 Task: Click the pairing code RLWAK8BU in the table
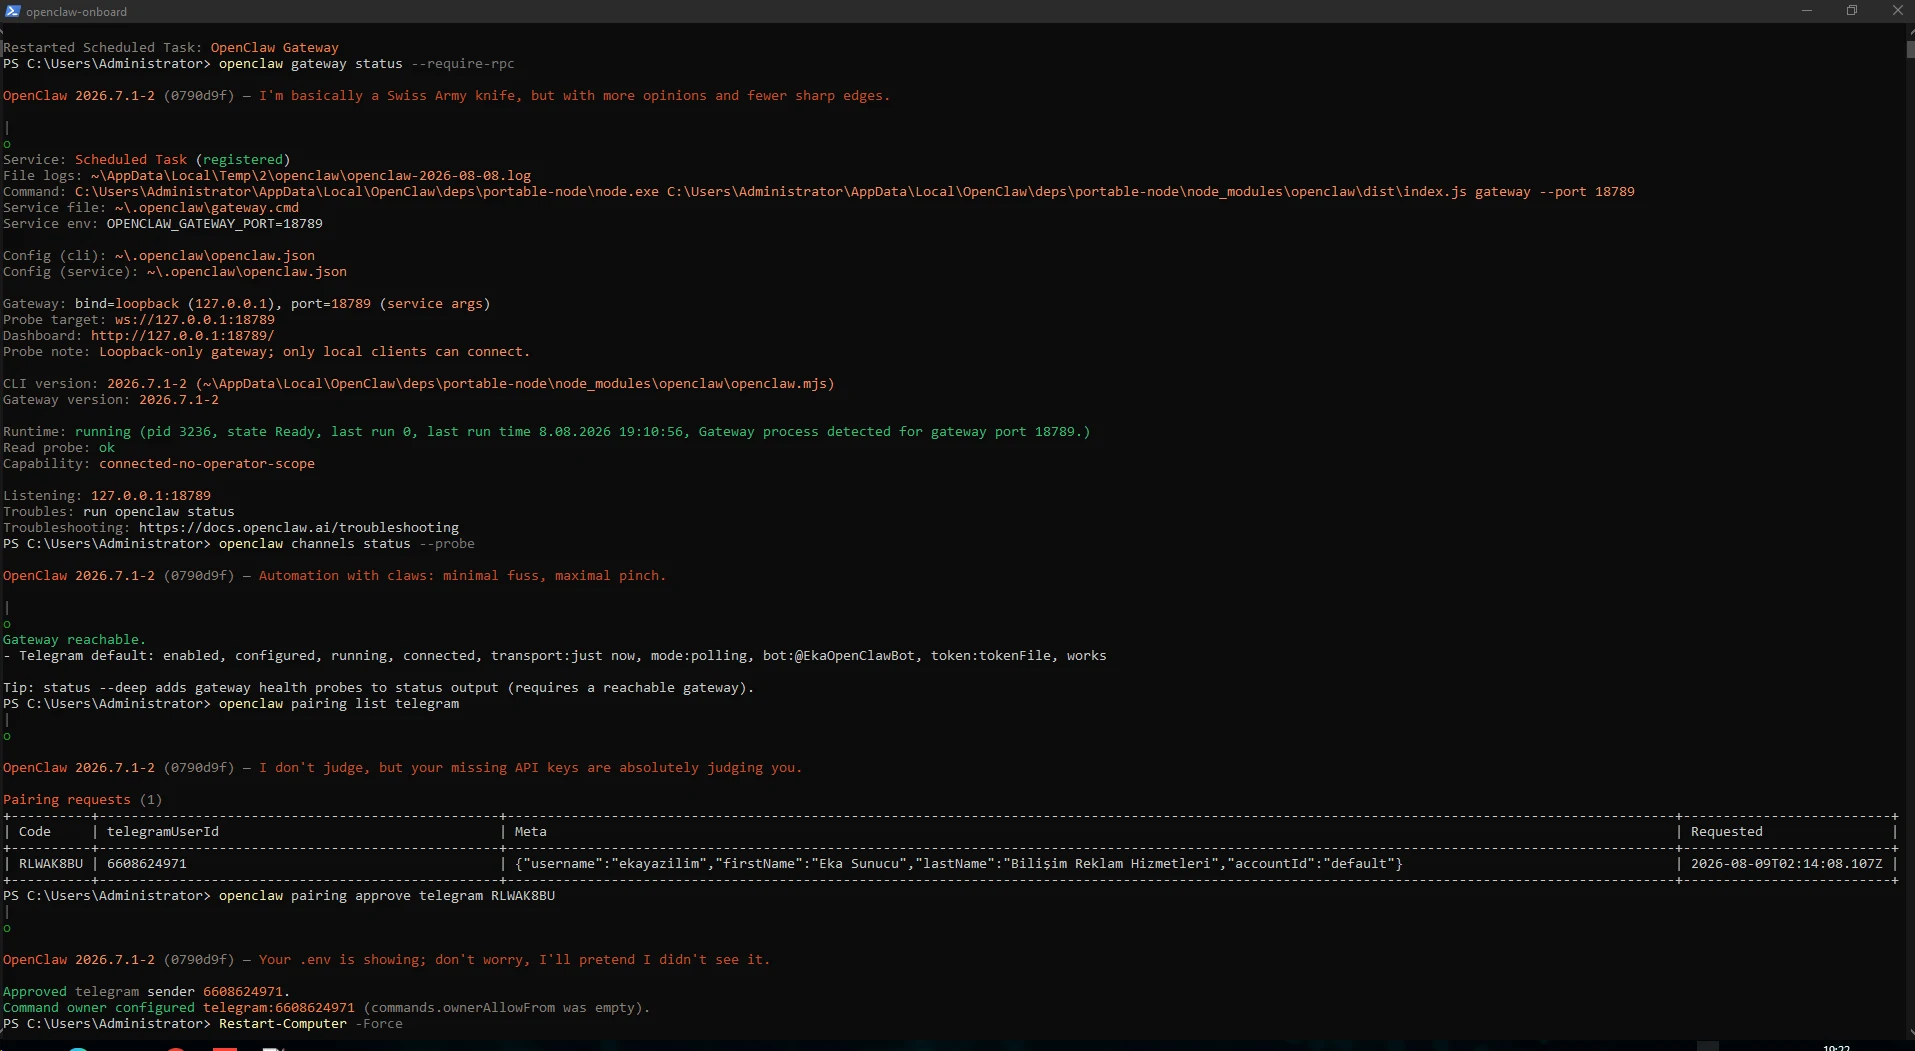[51, 864]
